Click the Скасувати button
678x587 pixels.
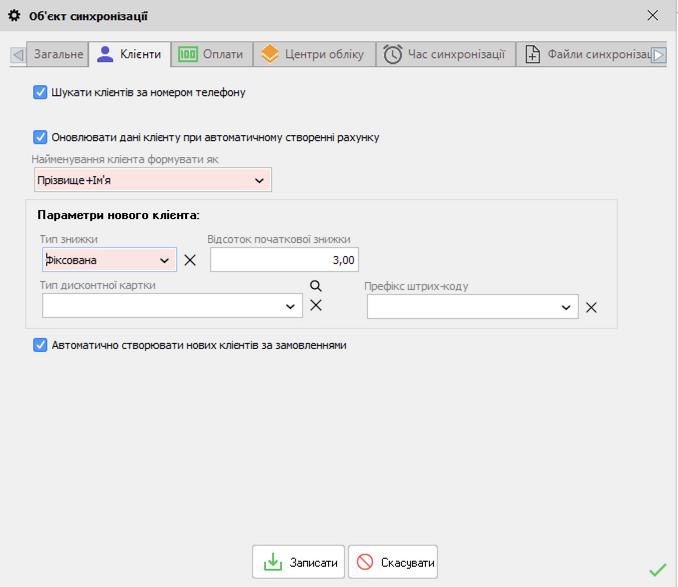[393, 563]
